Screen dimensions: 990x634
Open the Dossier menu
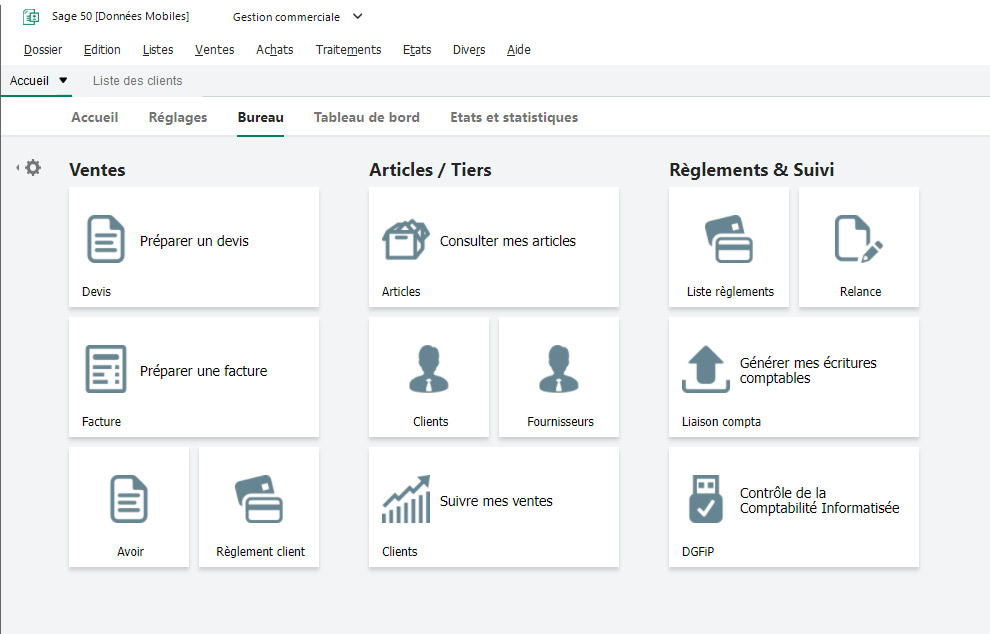43,49
